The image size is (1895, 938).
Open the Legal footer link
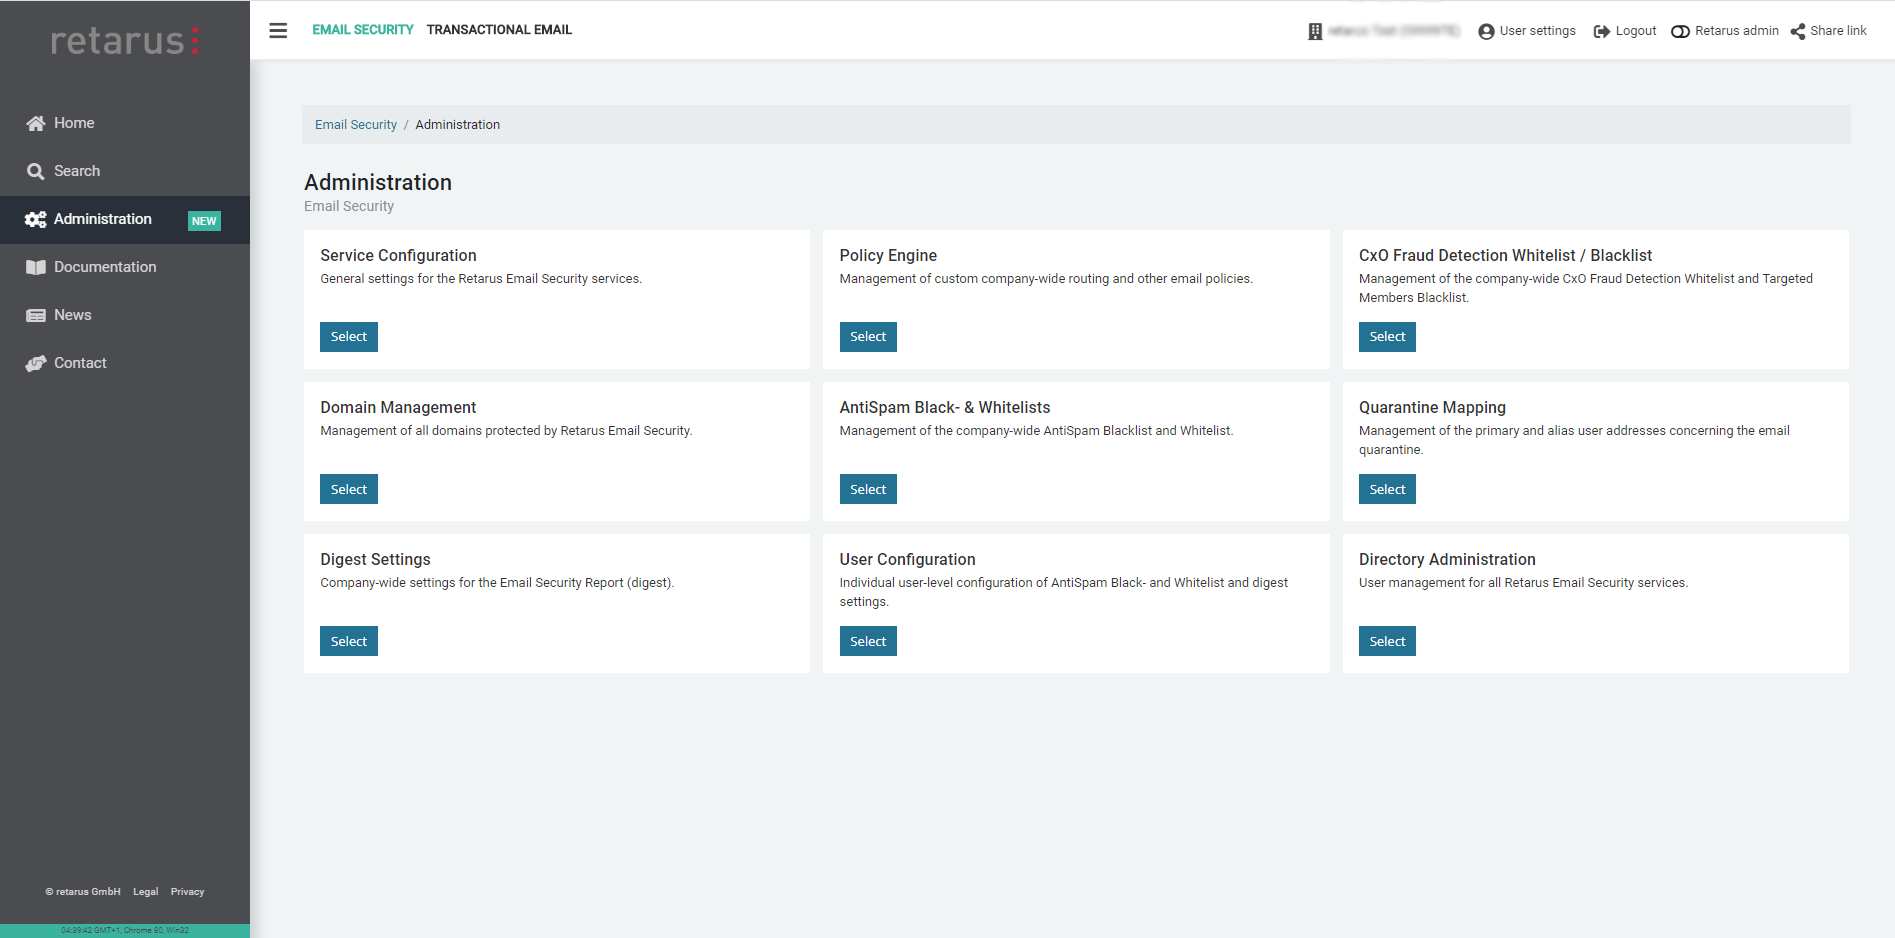(x=146, y=892)
